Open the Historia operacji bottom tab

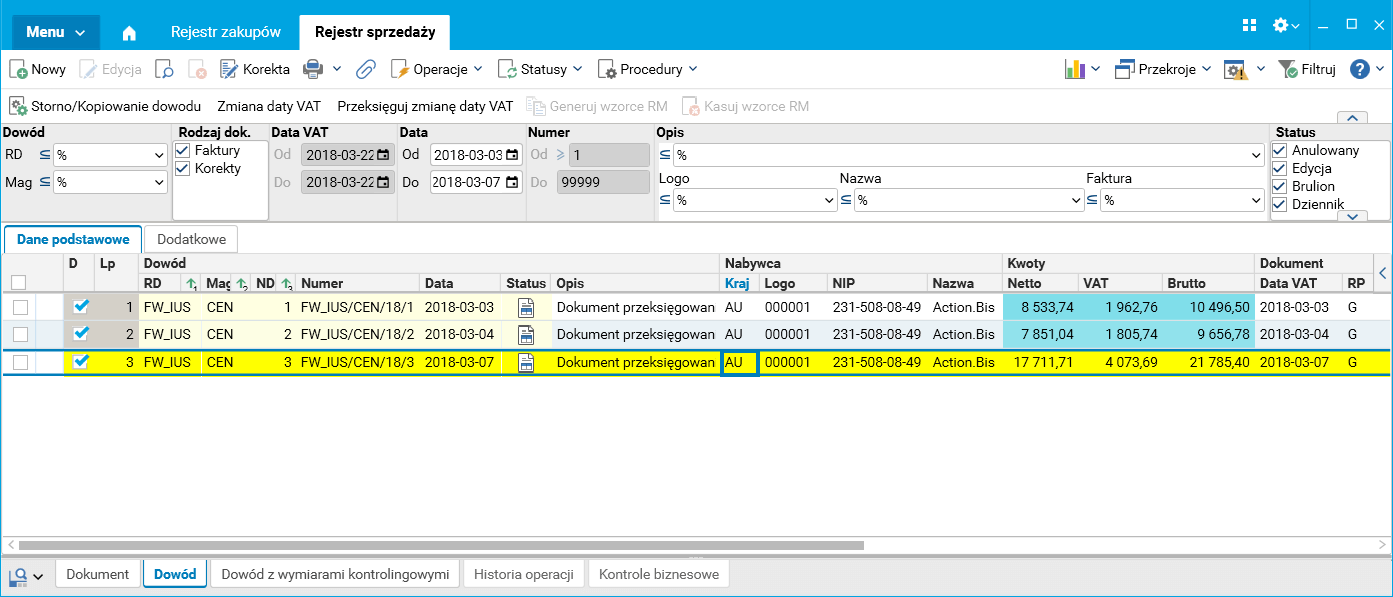(525, 574)
